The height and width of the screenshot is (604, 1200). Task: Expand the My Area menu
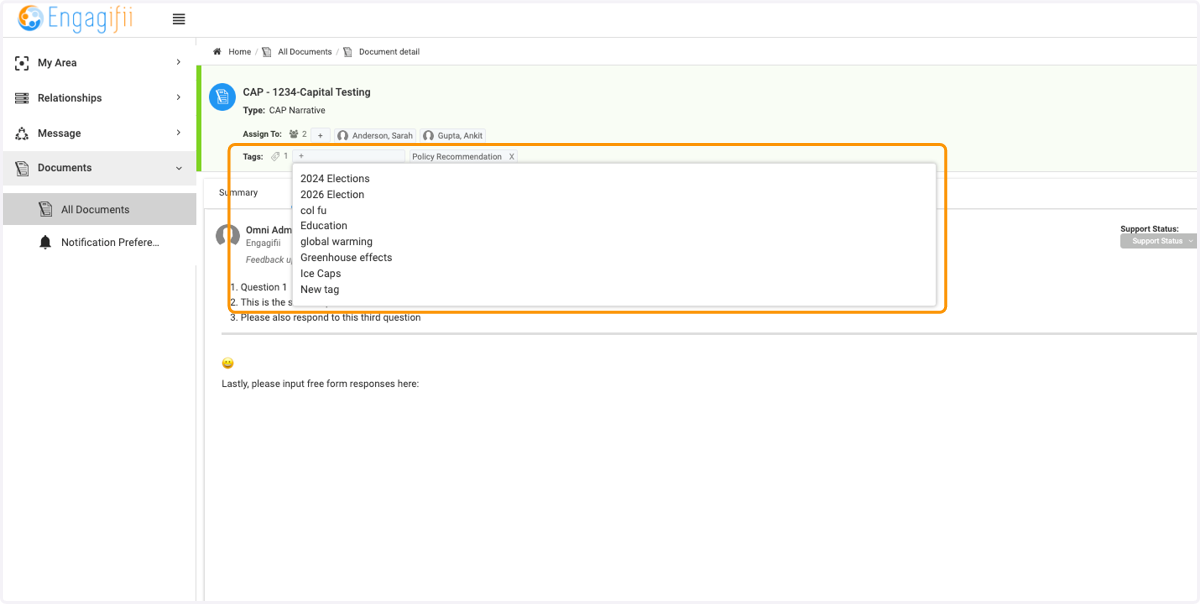click(178, 63)
